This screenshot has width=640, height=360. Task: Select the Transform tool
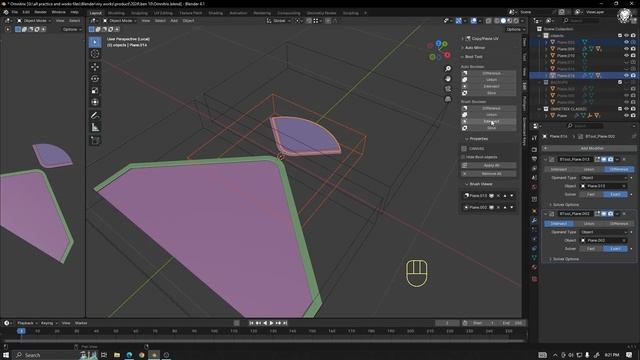95,102
